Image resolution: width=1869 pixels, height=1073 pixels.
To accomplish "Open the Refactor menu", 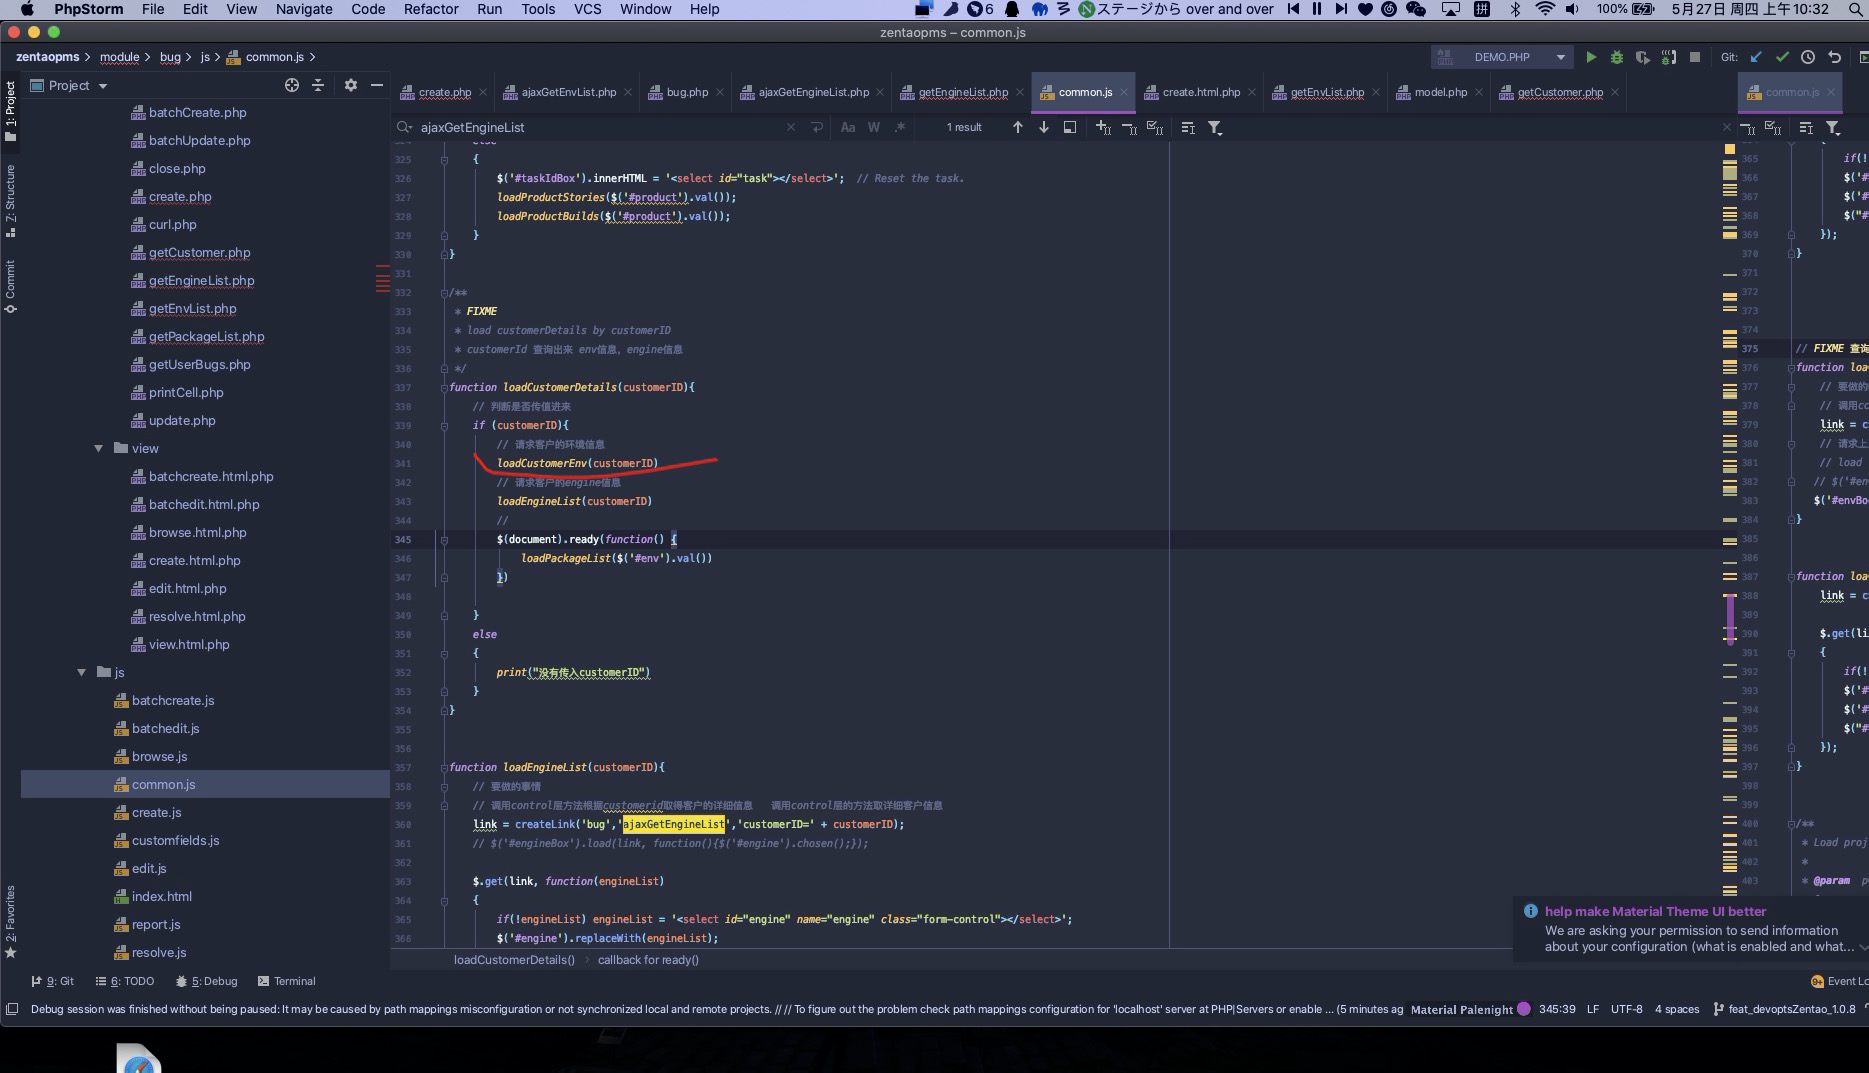I will tap(431, 9).
